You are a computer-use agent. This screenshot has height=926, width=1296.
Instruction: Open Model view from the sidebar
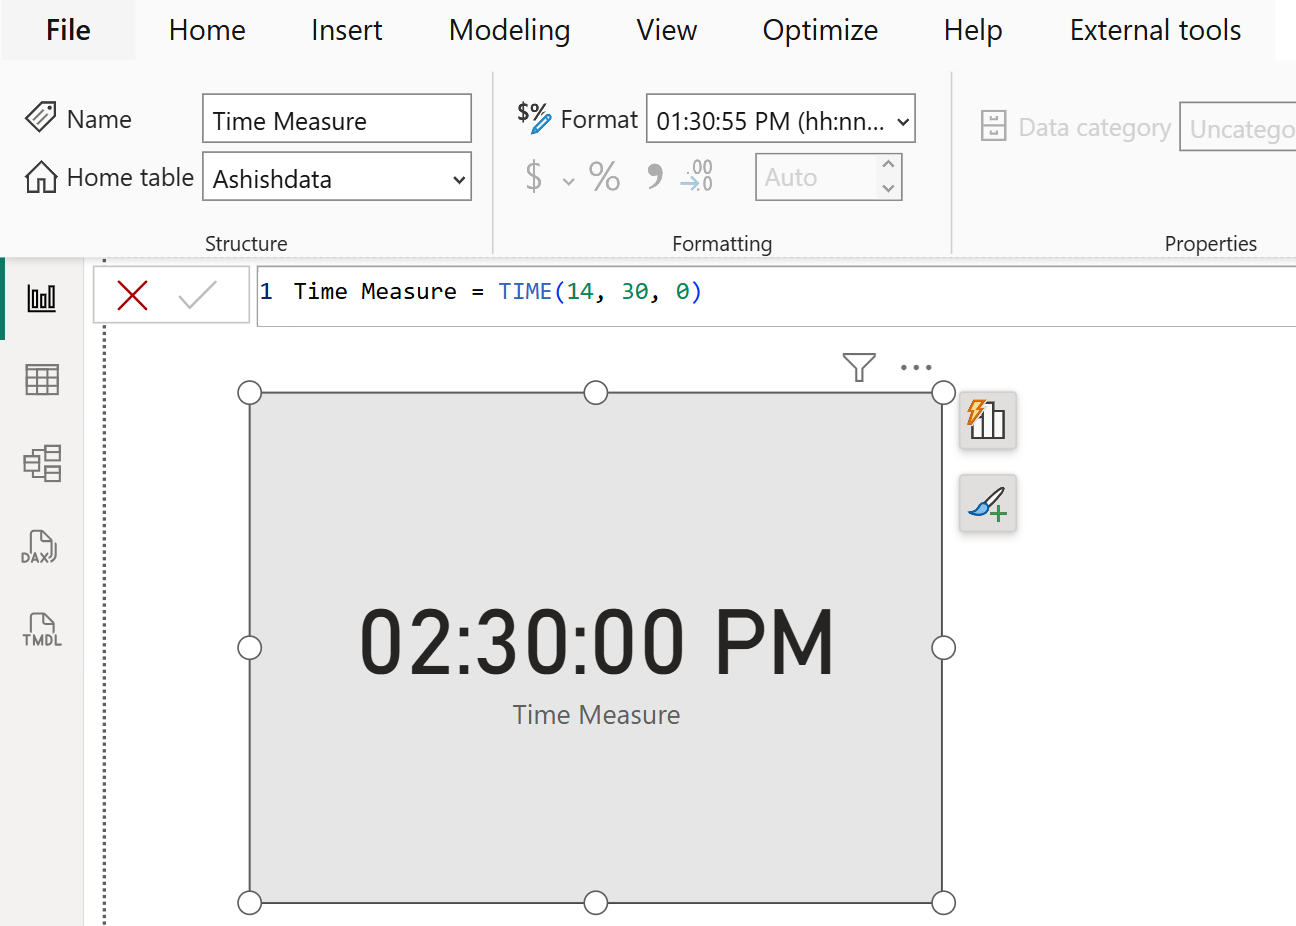point(41,463)
